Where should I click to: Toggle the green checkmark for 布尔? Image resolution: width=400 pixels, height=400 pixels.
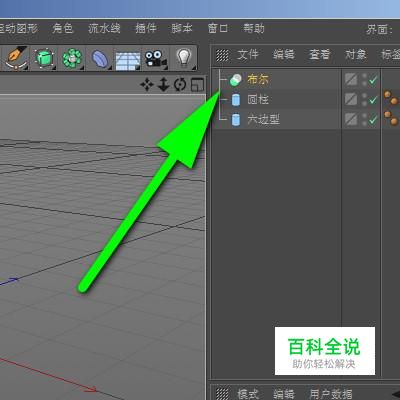tap(373, 80)
